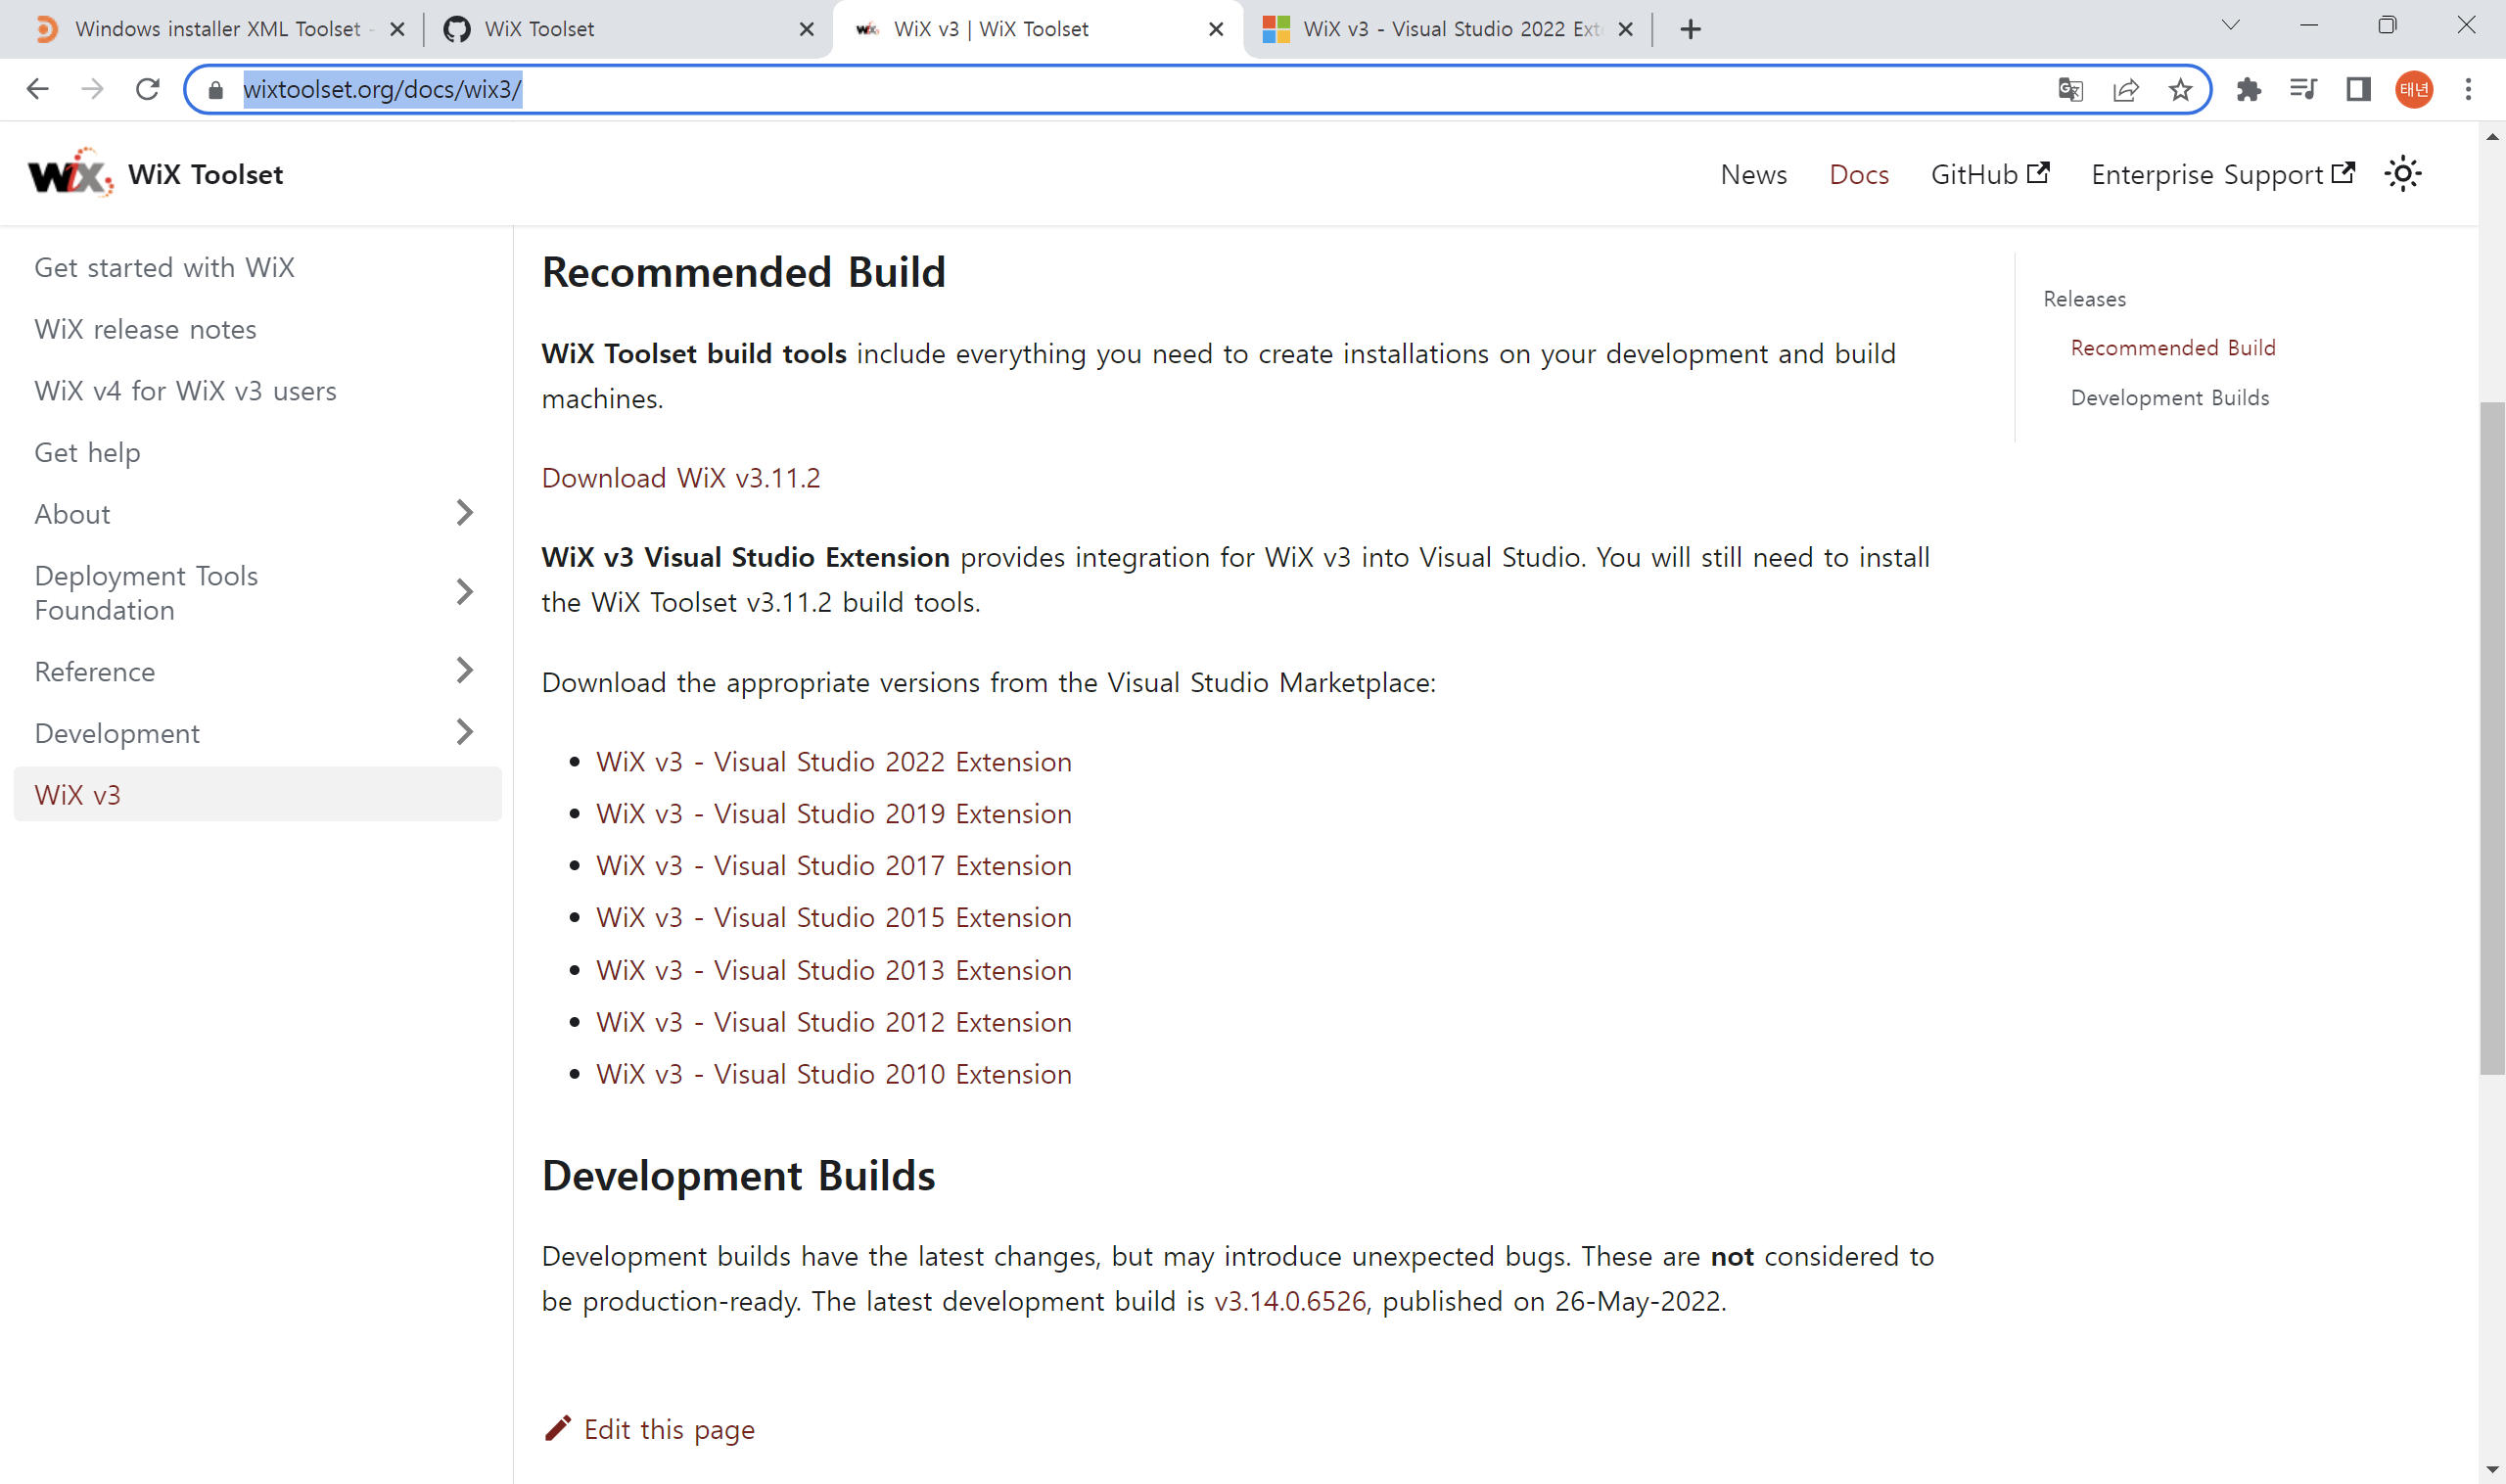2506x1484 pixels.
Task: Close the WiX v3 | WiX Toolset tab
Action: (x=1216, y=29)
